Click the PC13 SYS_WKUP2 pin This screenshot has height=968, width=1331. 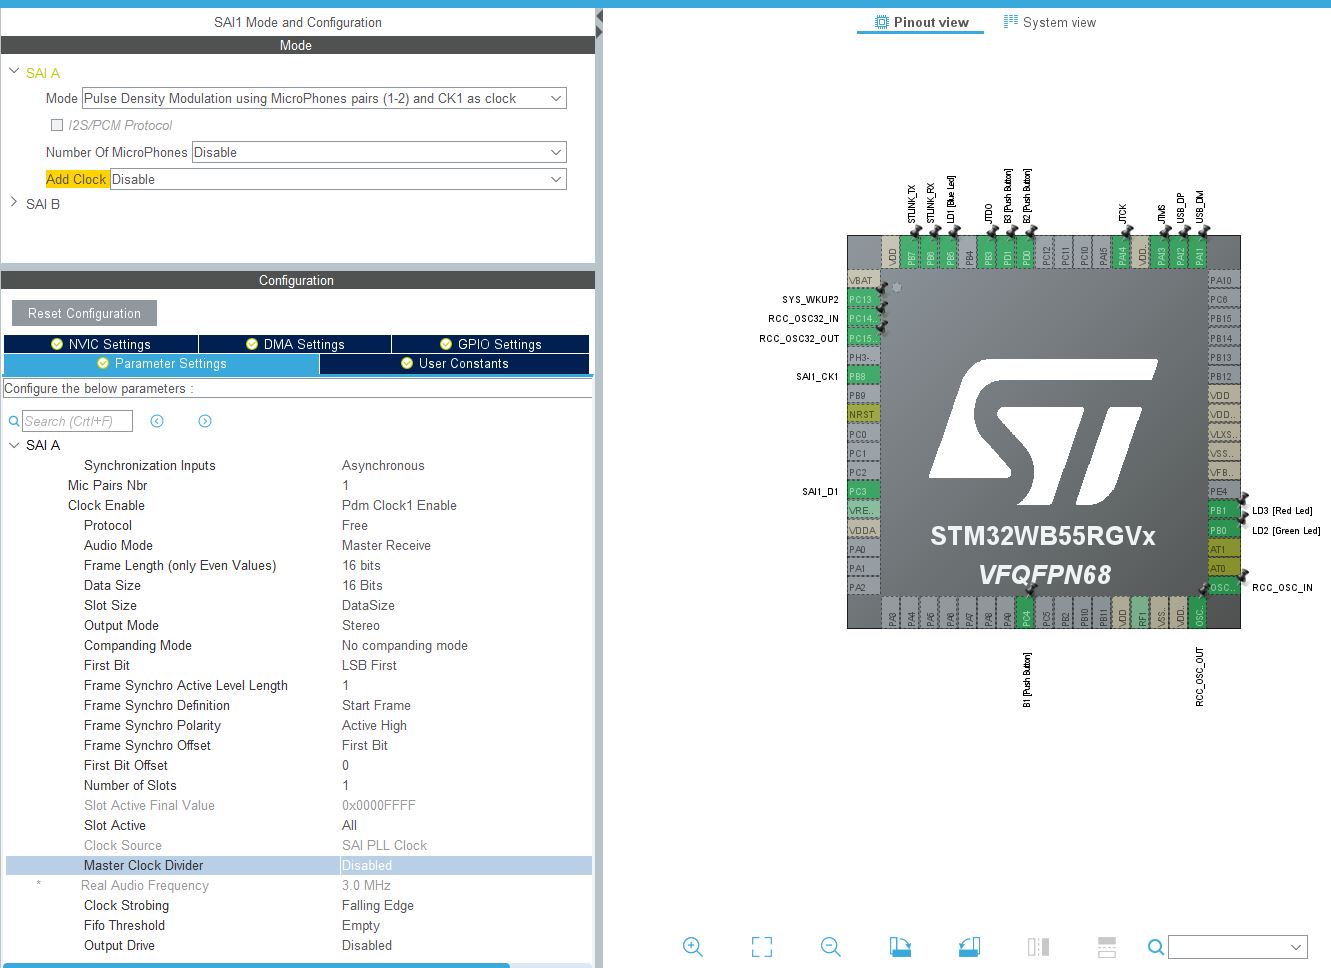(x=863, y=299)
